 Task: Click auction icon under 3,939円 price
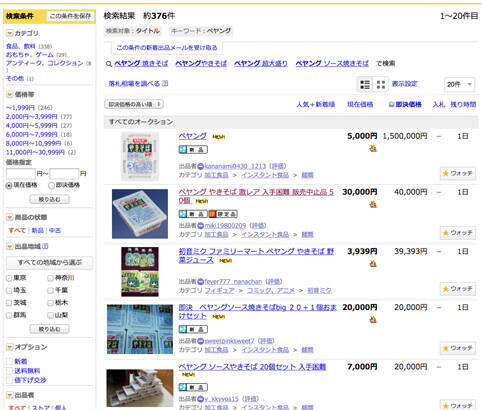(x=373, y=264)
